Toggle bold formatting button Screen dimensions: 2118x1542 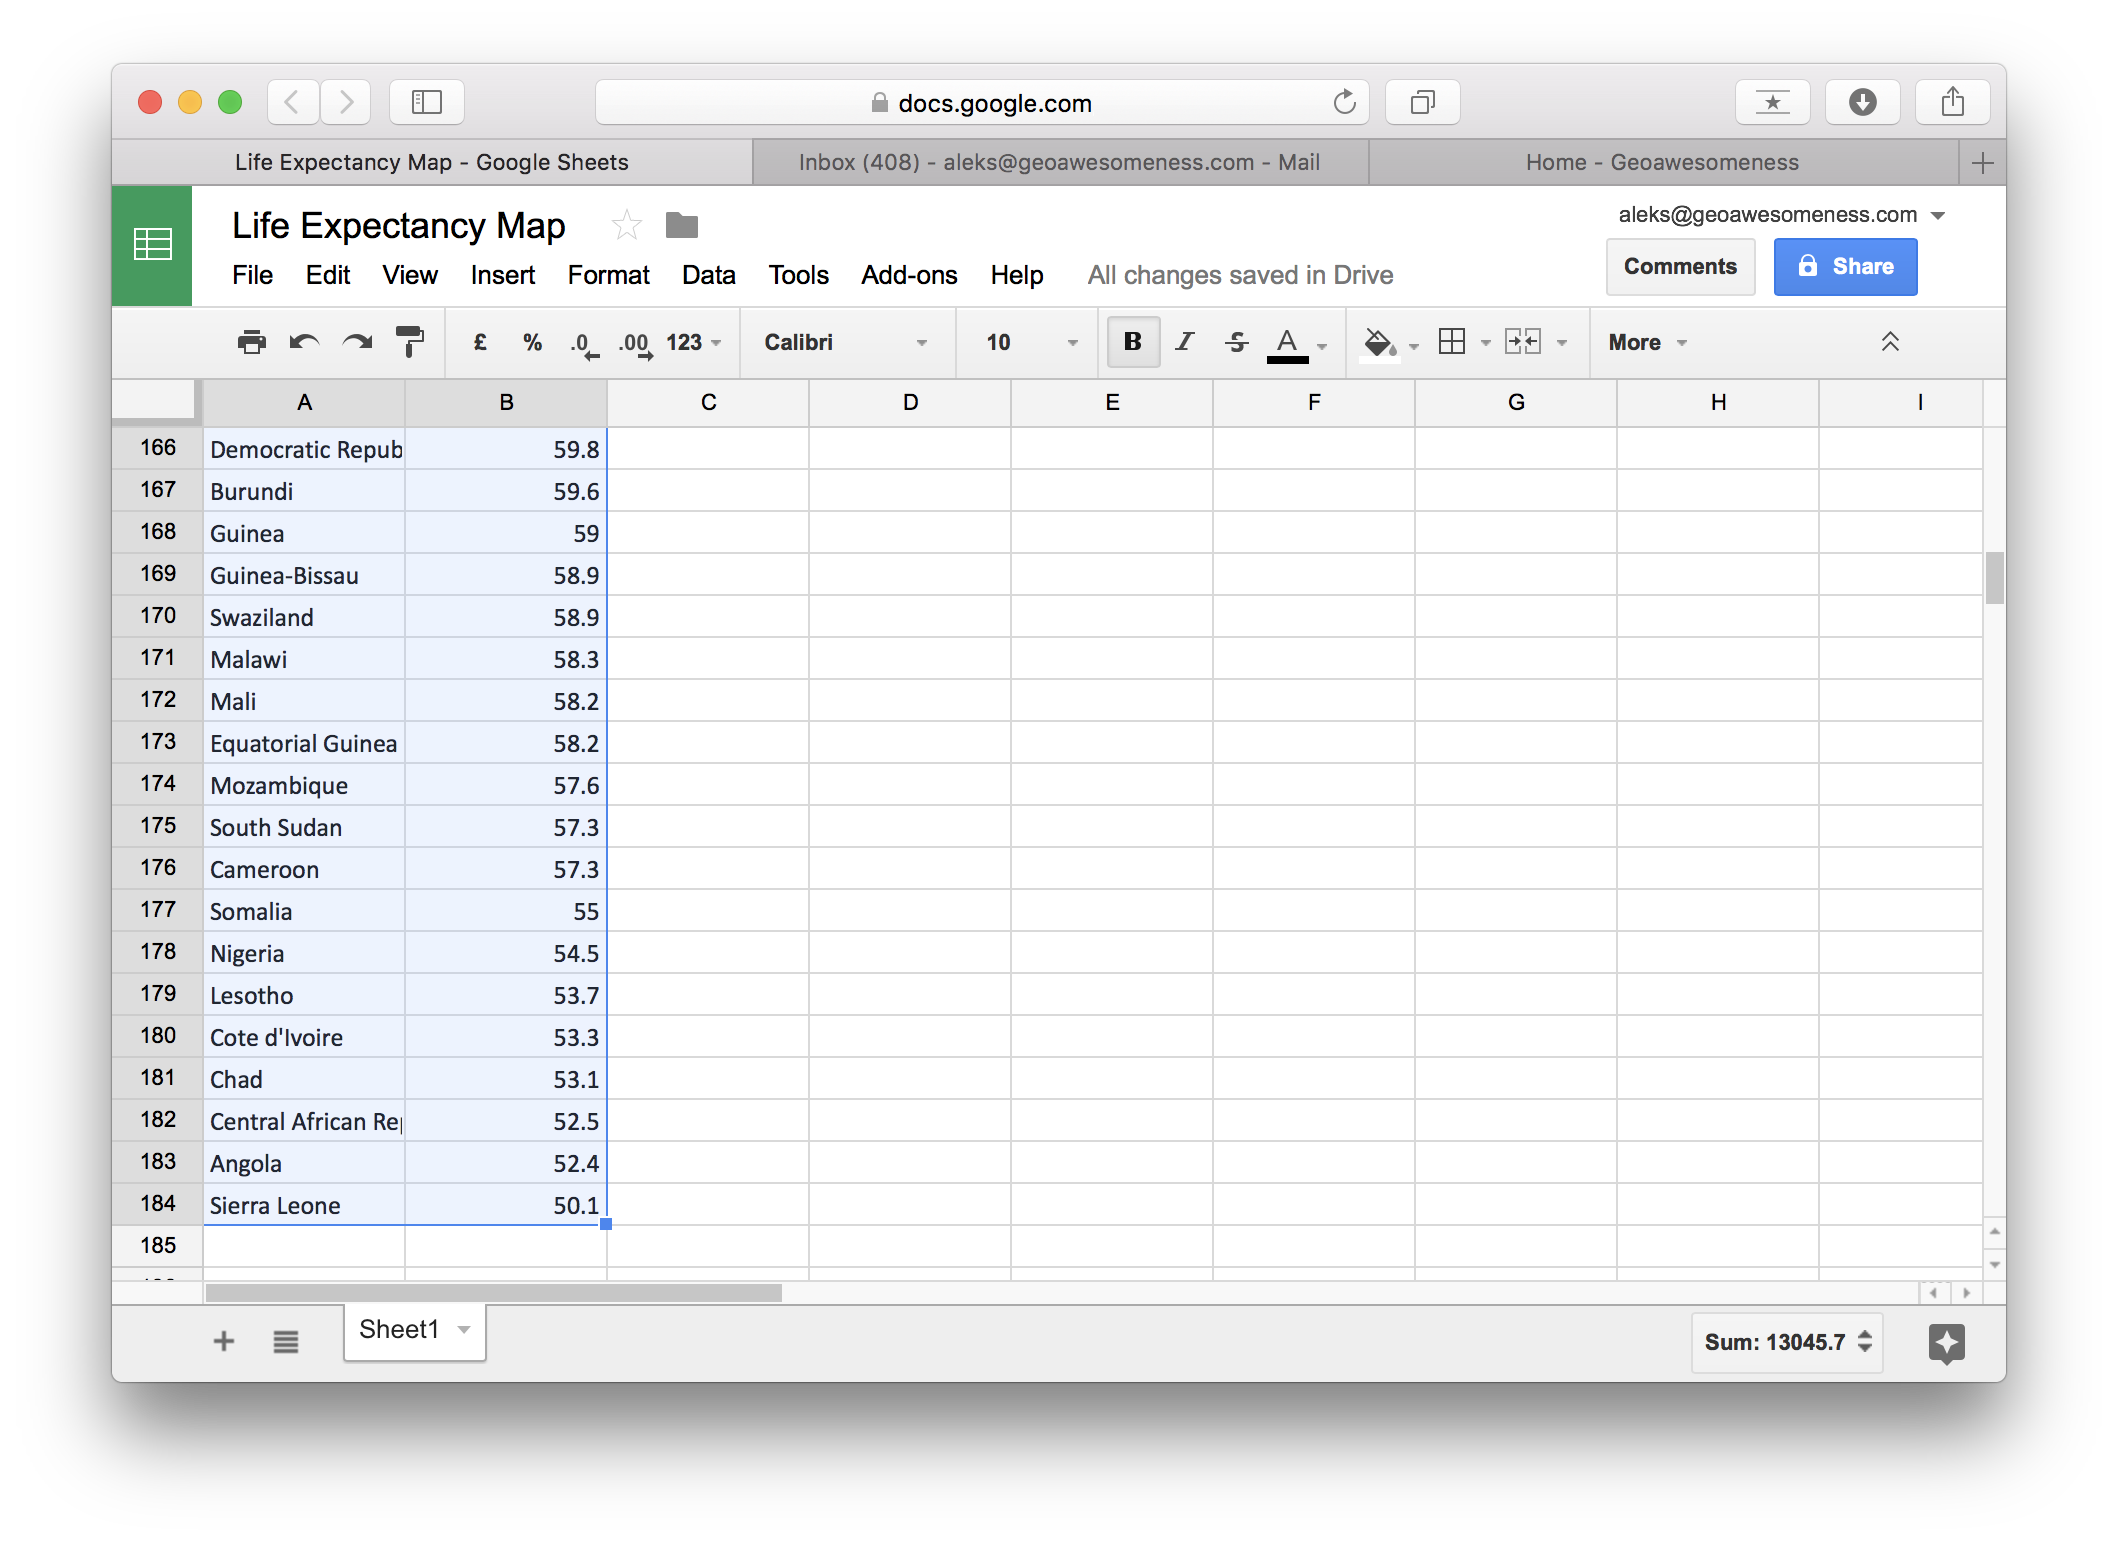click(x=1133, y=342)
